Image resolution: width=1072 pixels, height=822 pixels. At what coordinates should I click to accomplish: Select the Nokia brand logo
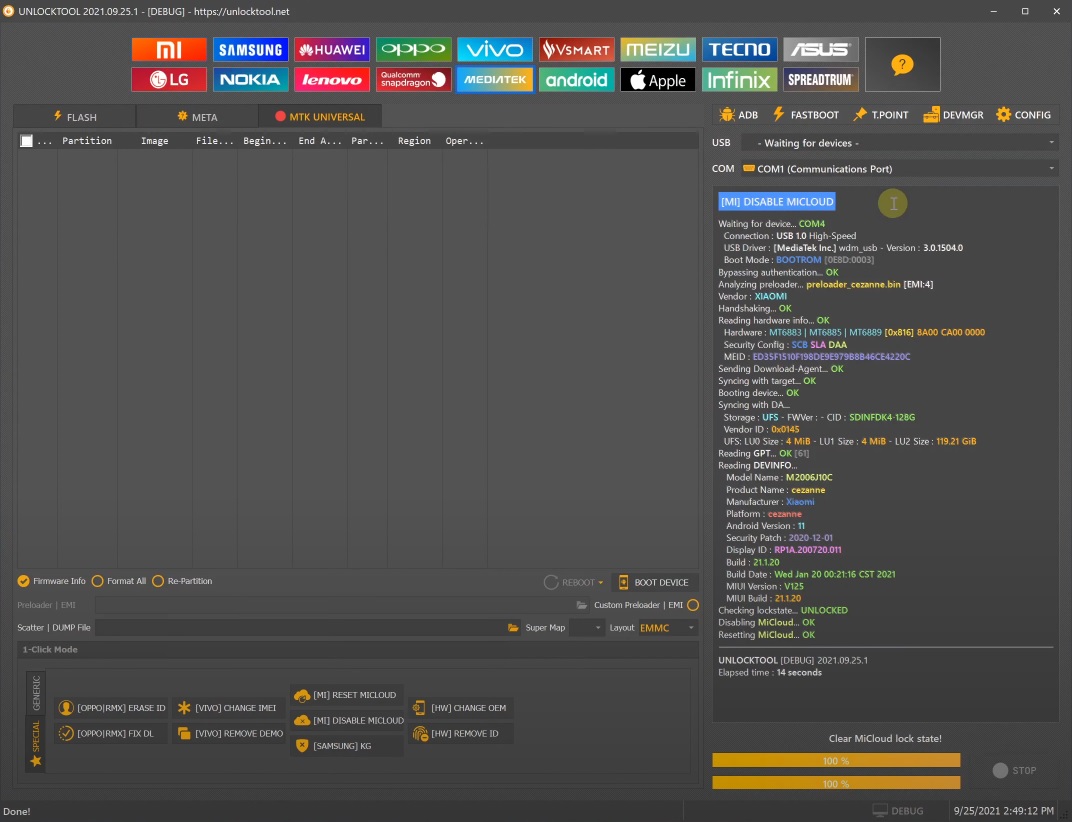coord(250,79)
